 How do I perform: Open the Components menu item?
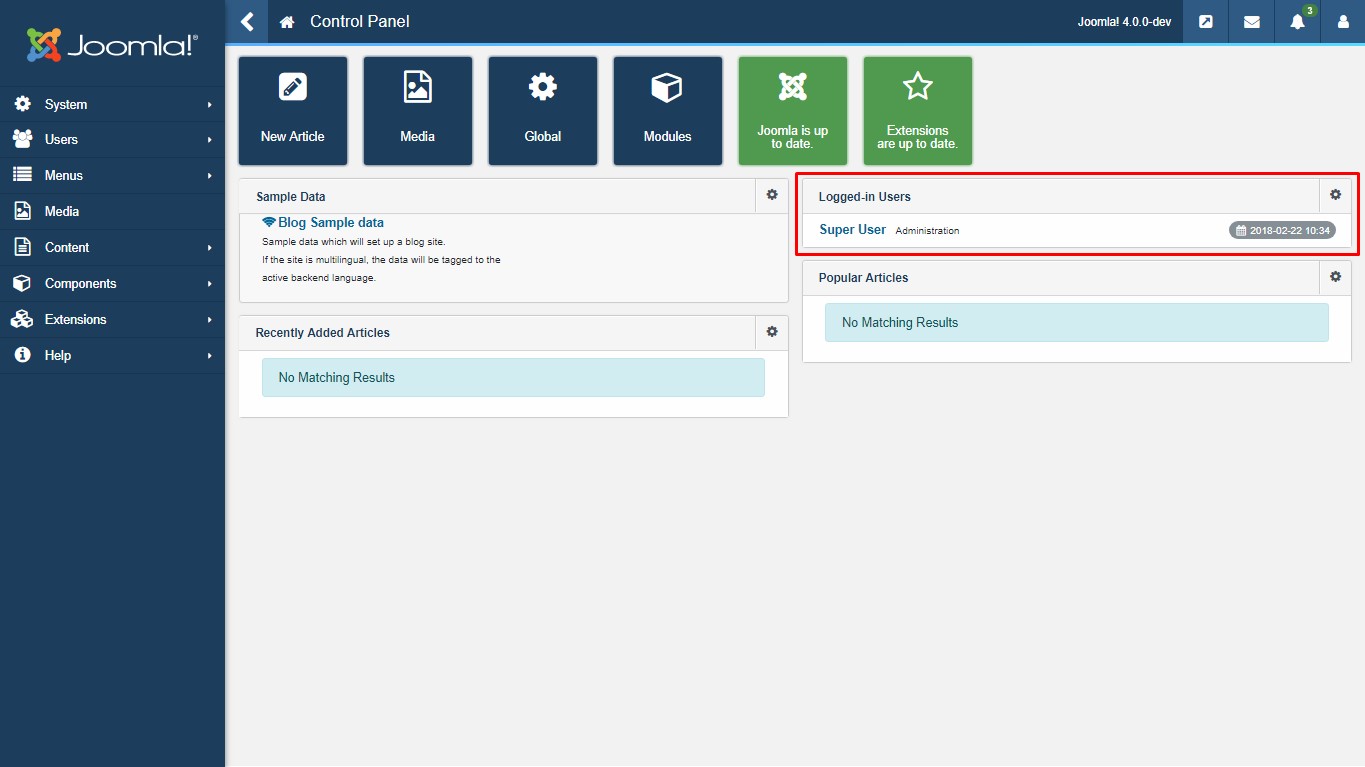[x=112, y=284]
